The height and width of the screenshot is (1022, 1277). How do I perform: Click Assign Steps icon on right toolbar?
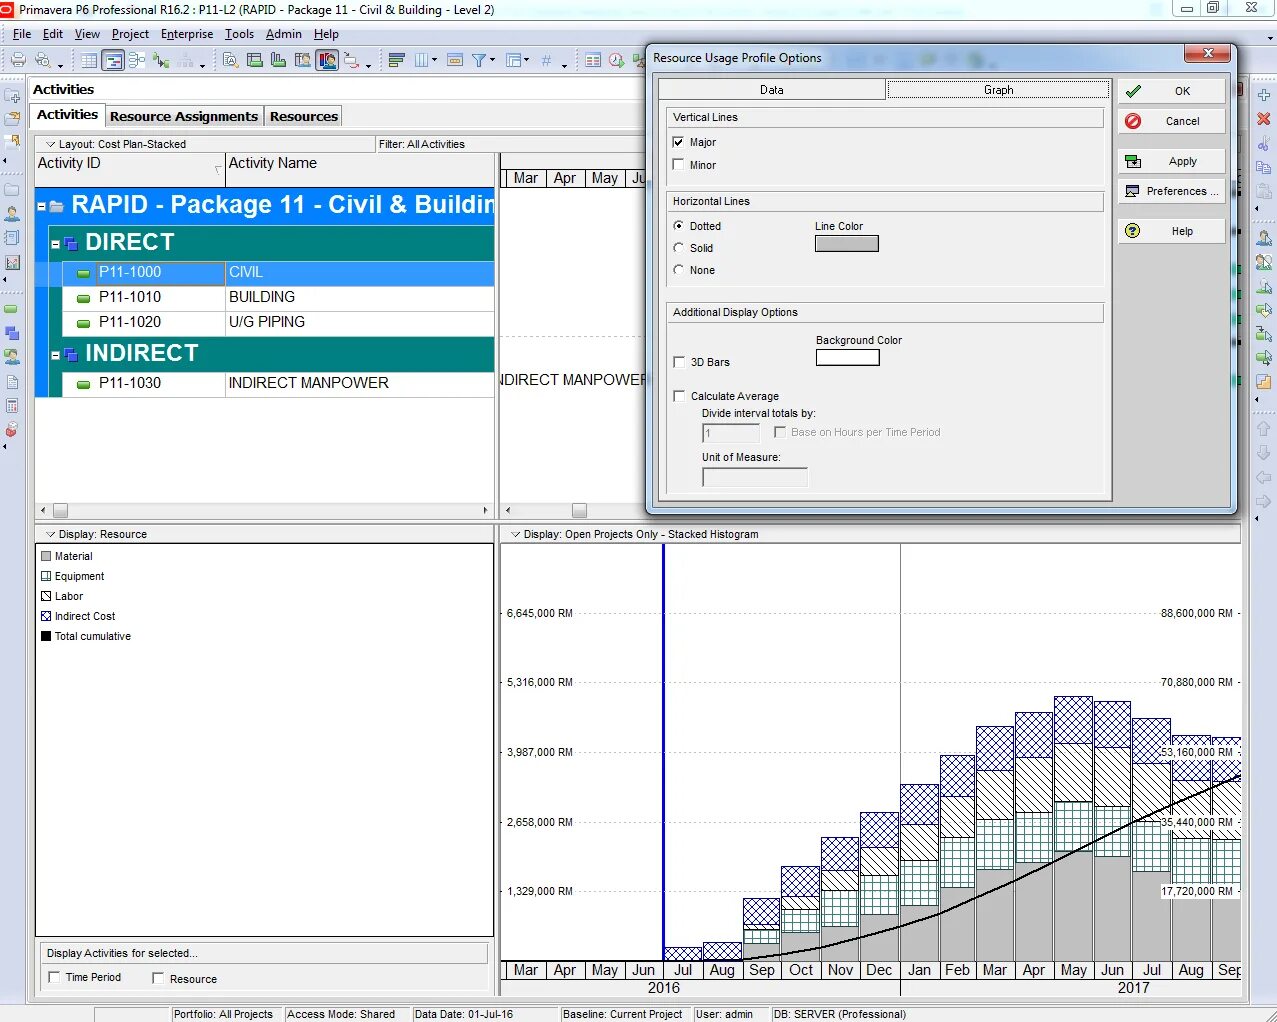(x=1264, y=382)
